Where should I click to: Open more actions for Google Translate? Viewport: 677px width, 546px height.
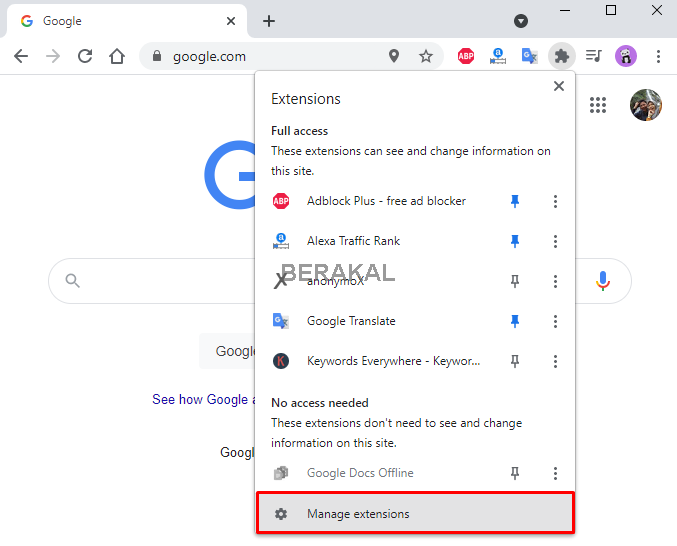tap(555, 321)
